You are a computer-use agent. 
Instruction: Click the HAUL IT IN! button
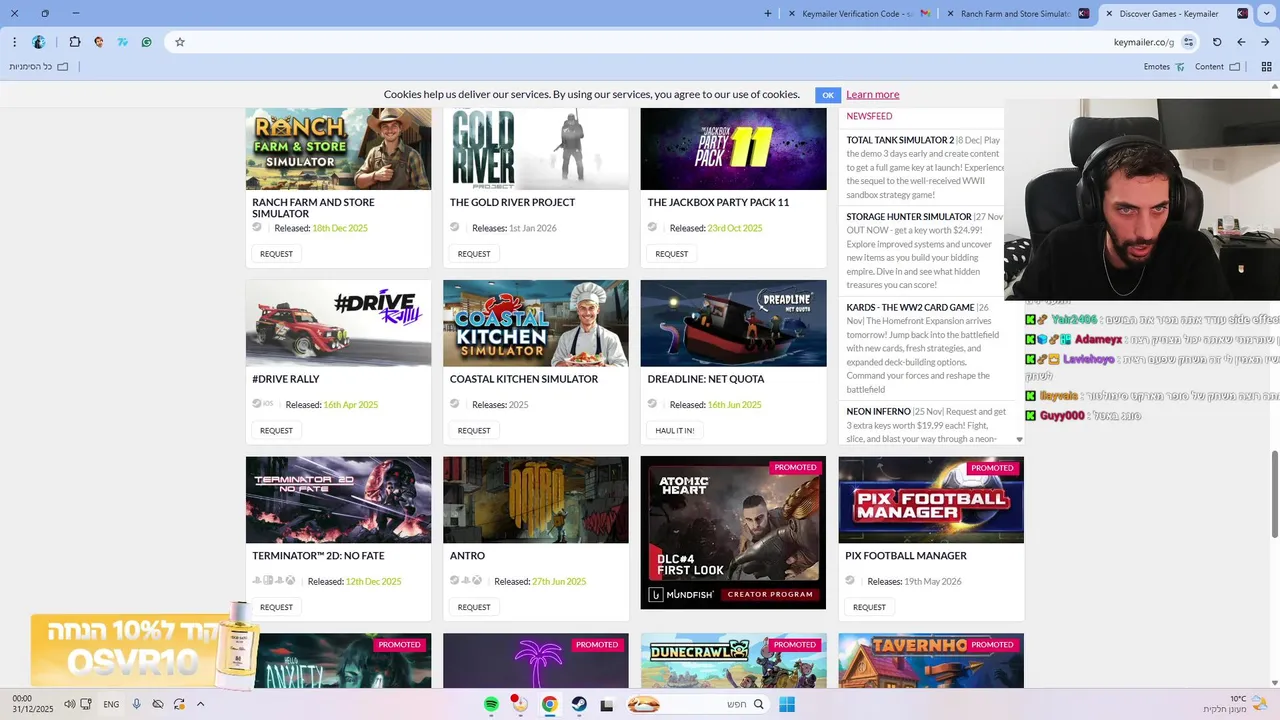click(x=675, y=431)
